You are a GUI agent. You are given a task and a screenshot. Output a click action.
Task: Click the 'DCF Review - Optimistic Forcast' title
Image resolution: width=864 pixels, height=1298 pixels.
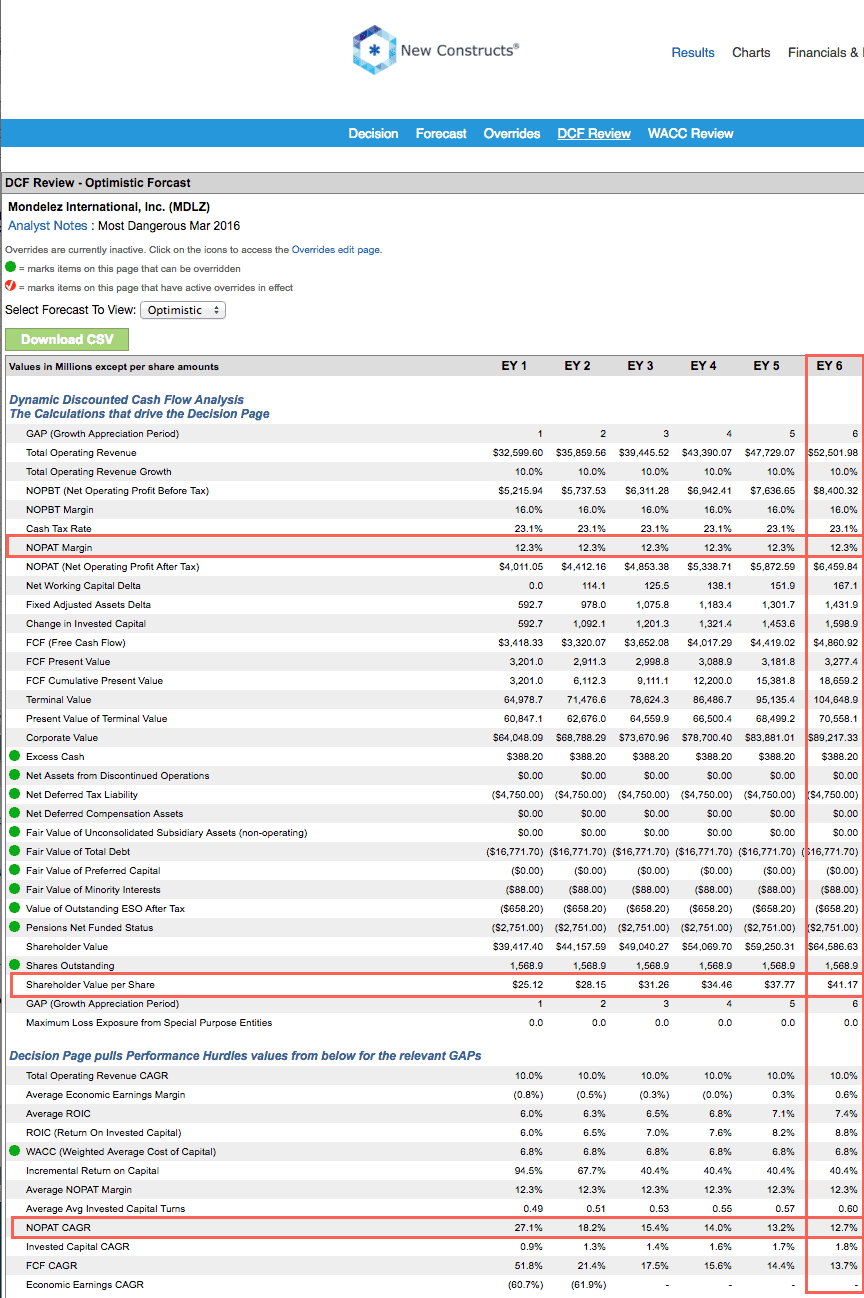pos(98,183)
